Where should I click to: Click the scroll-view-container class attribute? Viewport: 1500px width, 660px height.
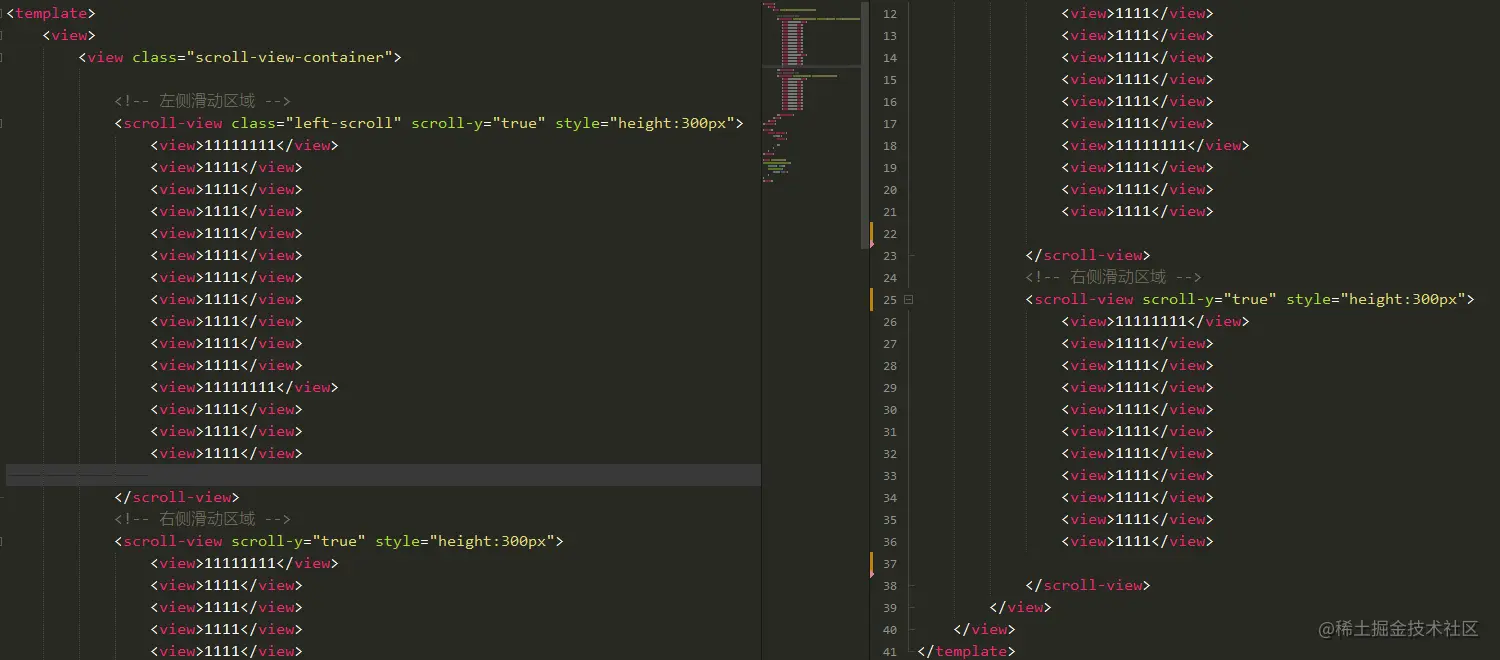pos(262,57)
